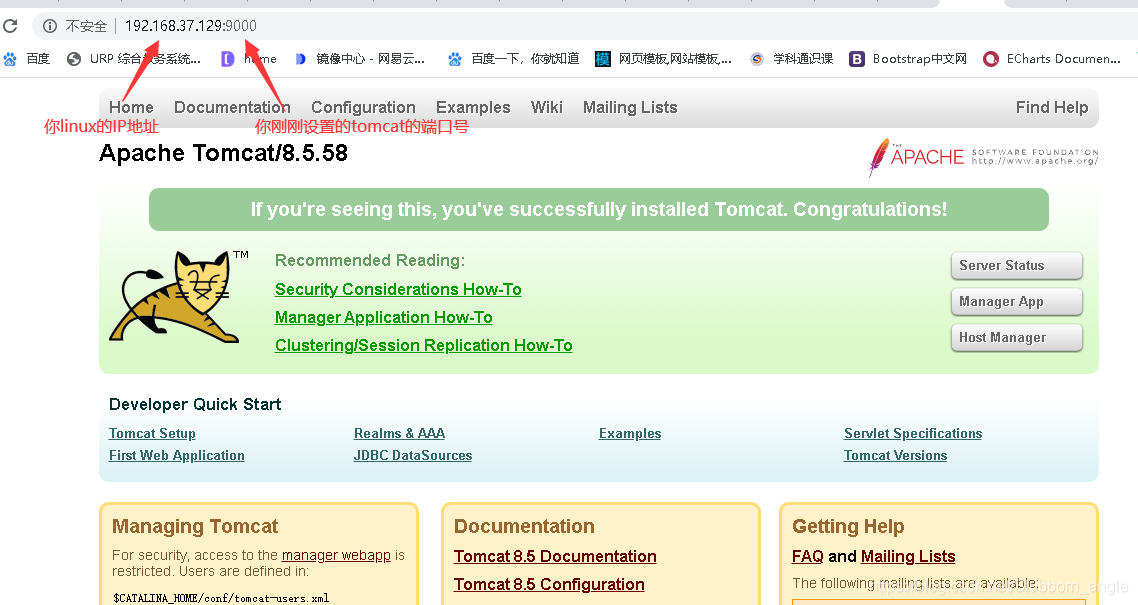Open the FAQ link under Getting Help
Viewport: 1138px width, 605px height.
pyautogui.click(x=808, y=556)
